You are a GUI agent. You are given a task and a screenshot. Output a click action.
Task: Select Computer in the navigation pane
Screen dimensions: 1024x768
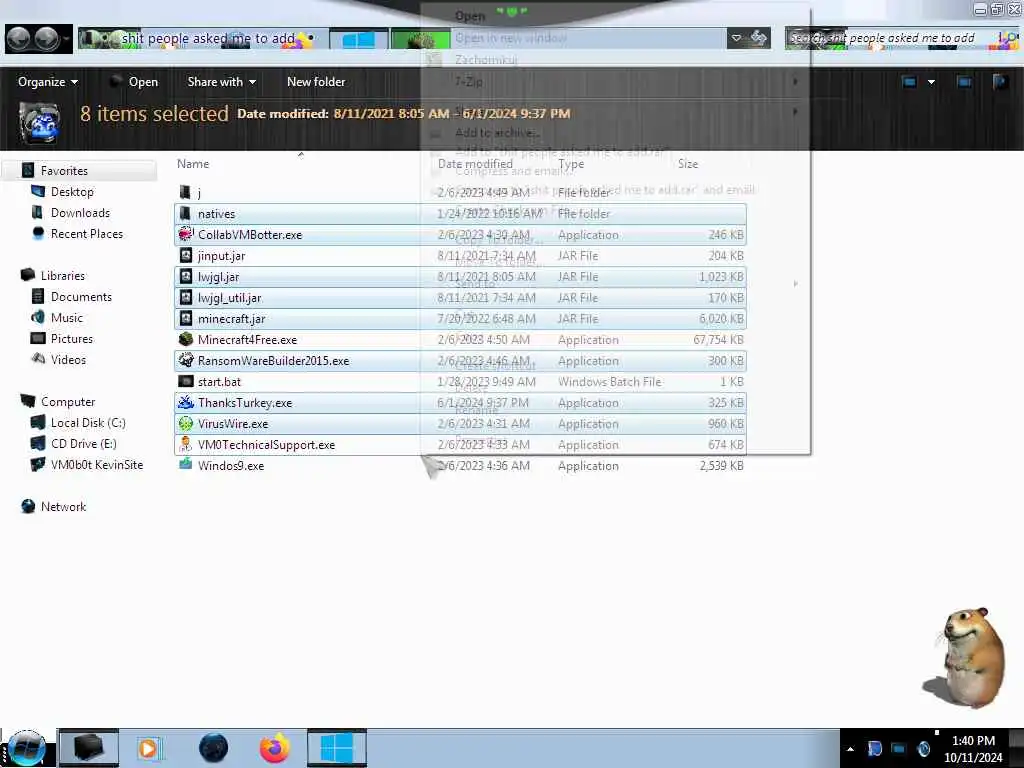click(68, 402)
